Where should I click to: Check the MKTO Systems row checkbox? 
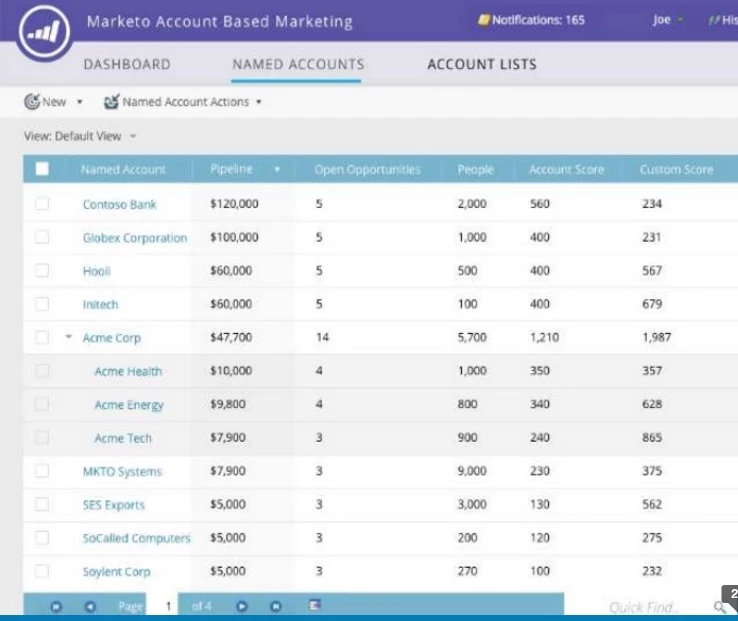click(x=42, y=470)
